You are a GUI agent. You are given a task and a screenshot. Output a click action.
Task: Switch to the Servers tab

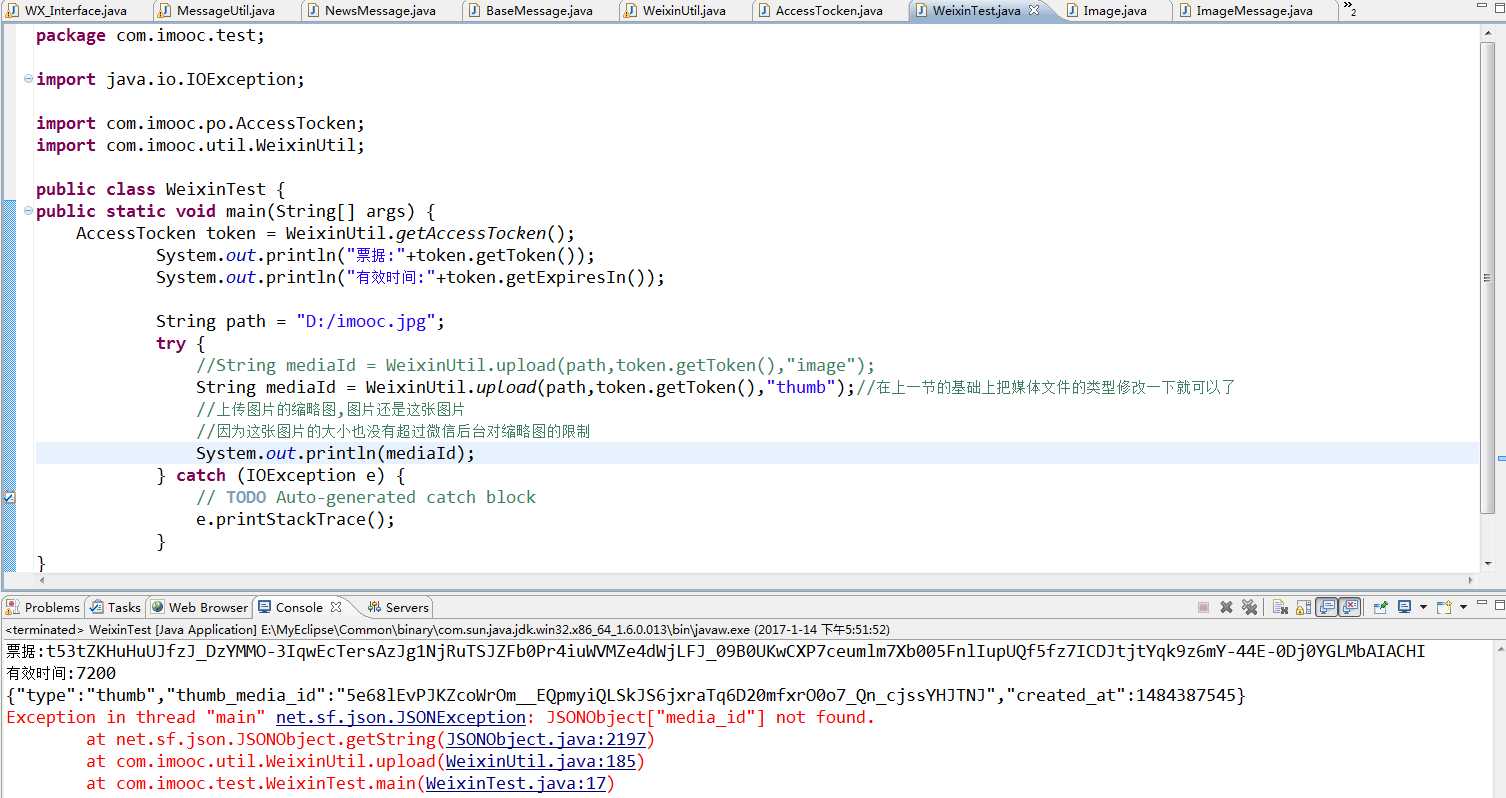(x=397, y=607)
